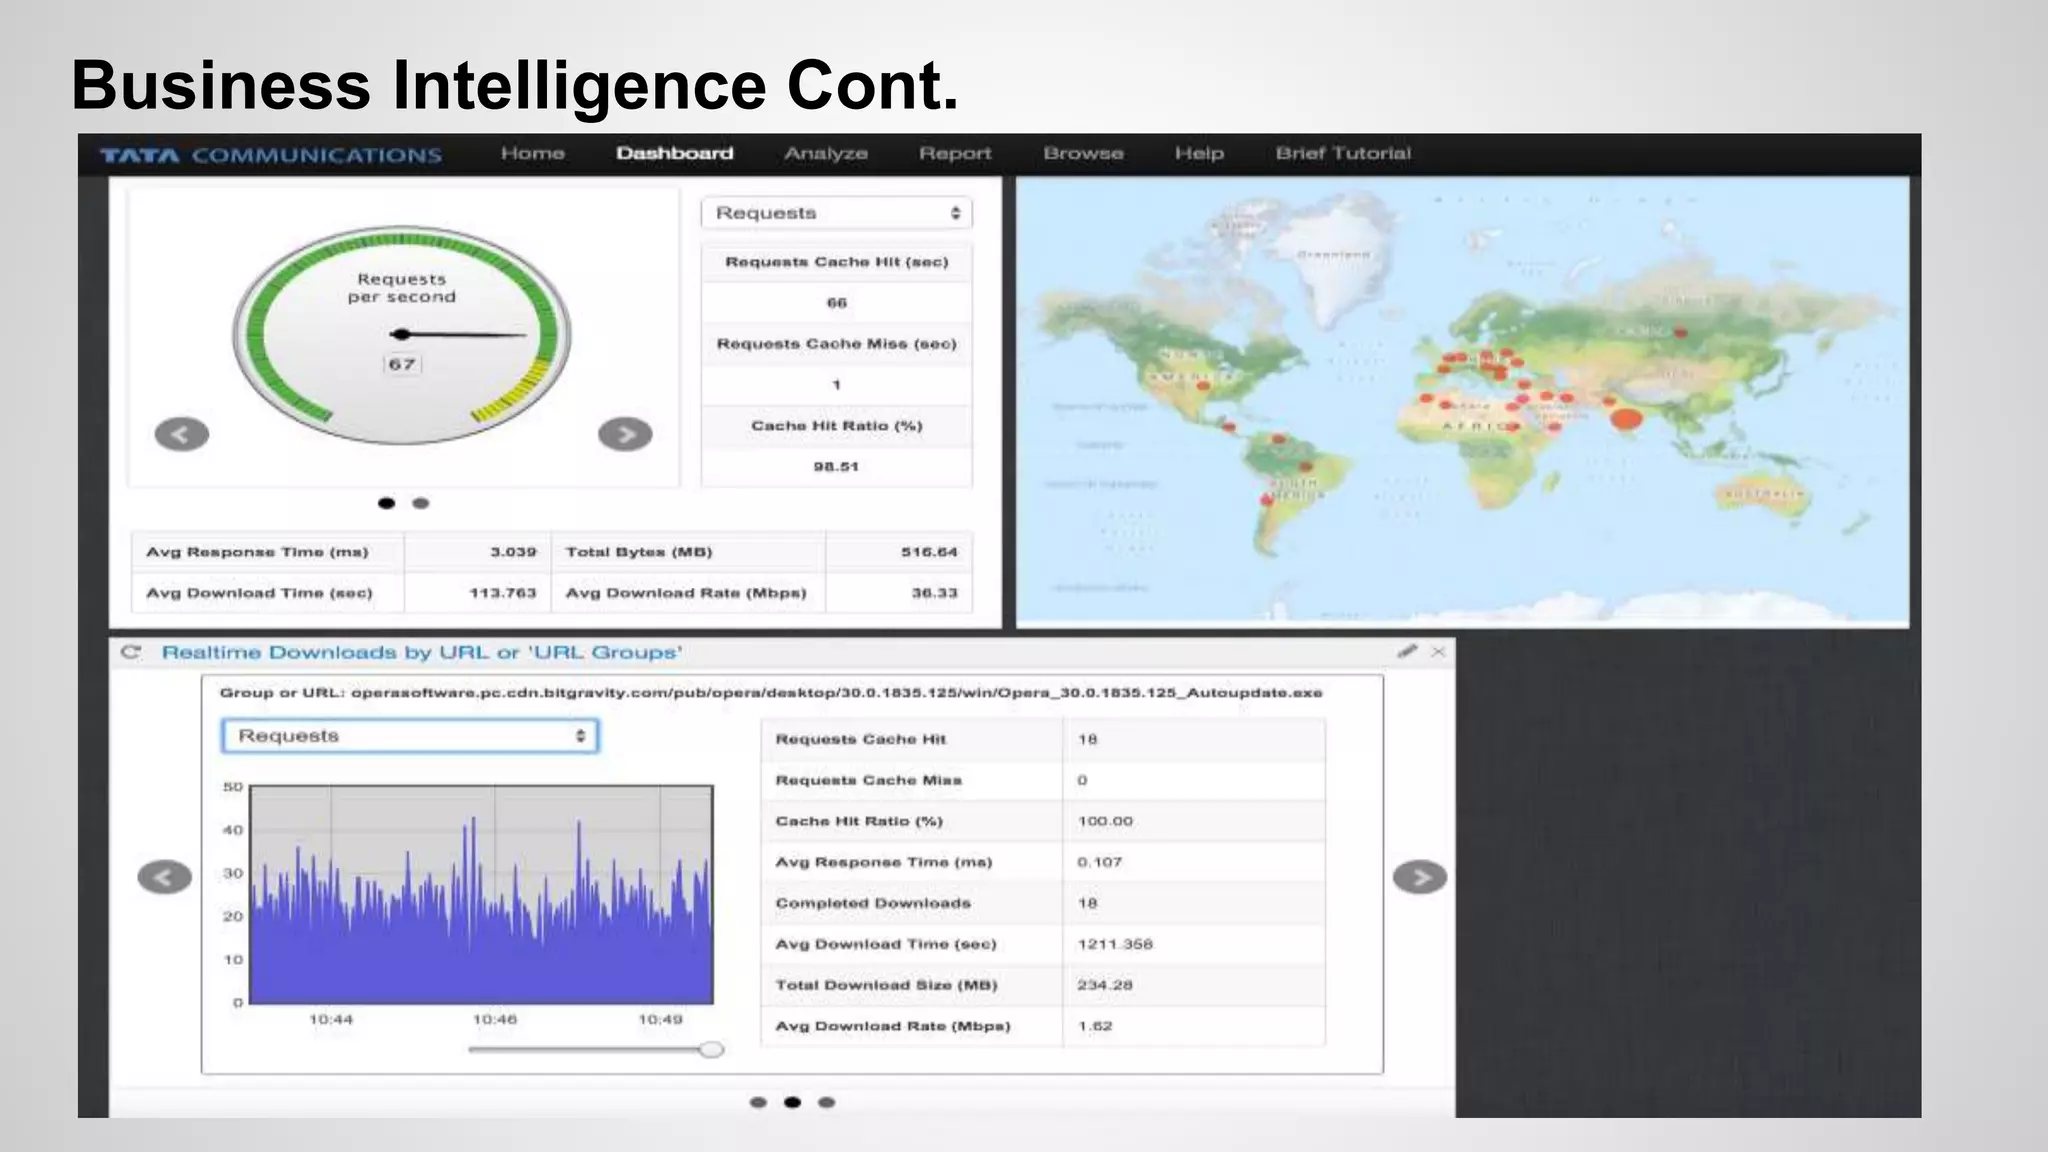Select the first gauge pagination dot
2048x1152 pixels.
[387, 503]
